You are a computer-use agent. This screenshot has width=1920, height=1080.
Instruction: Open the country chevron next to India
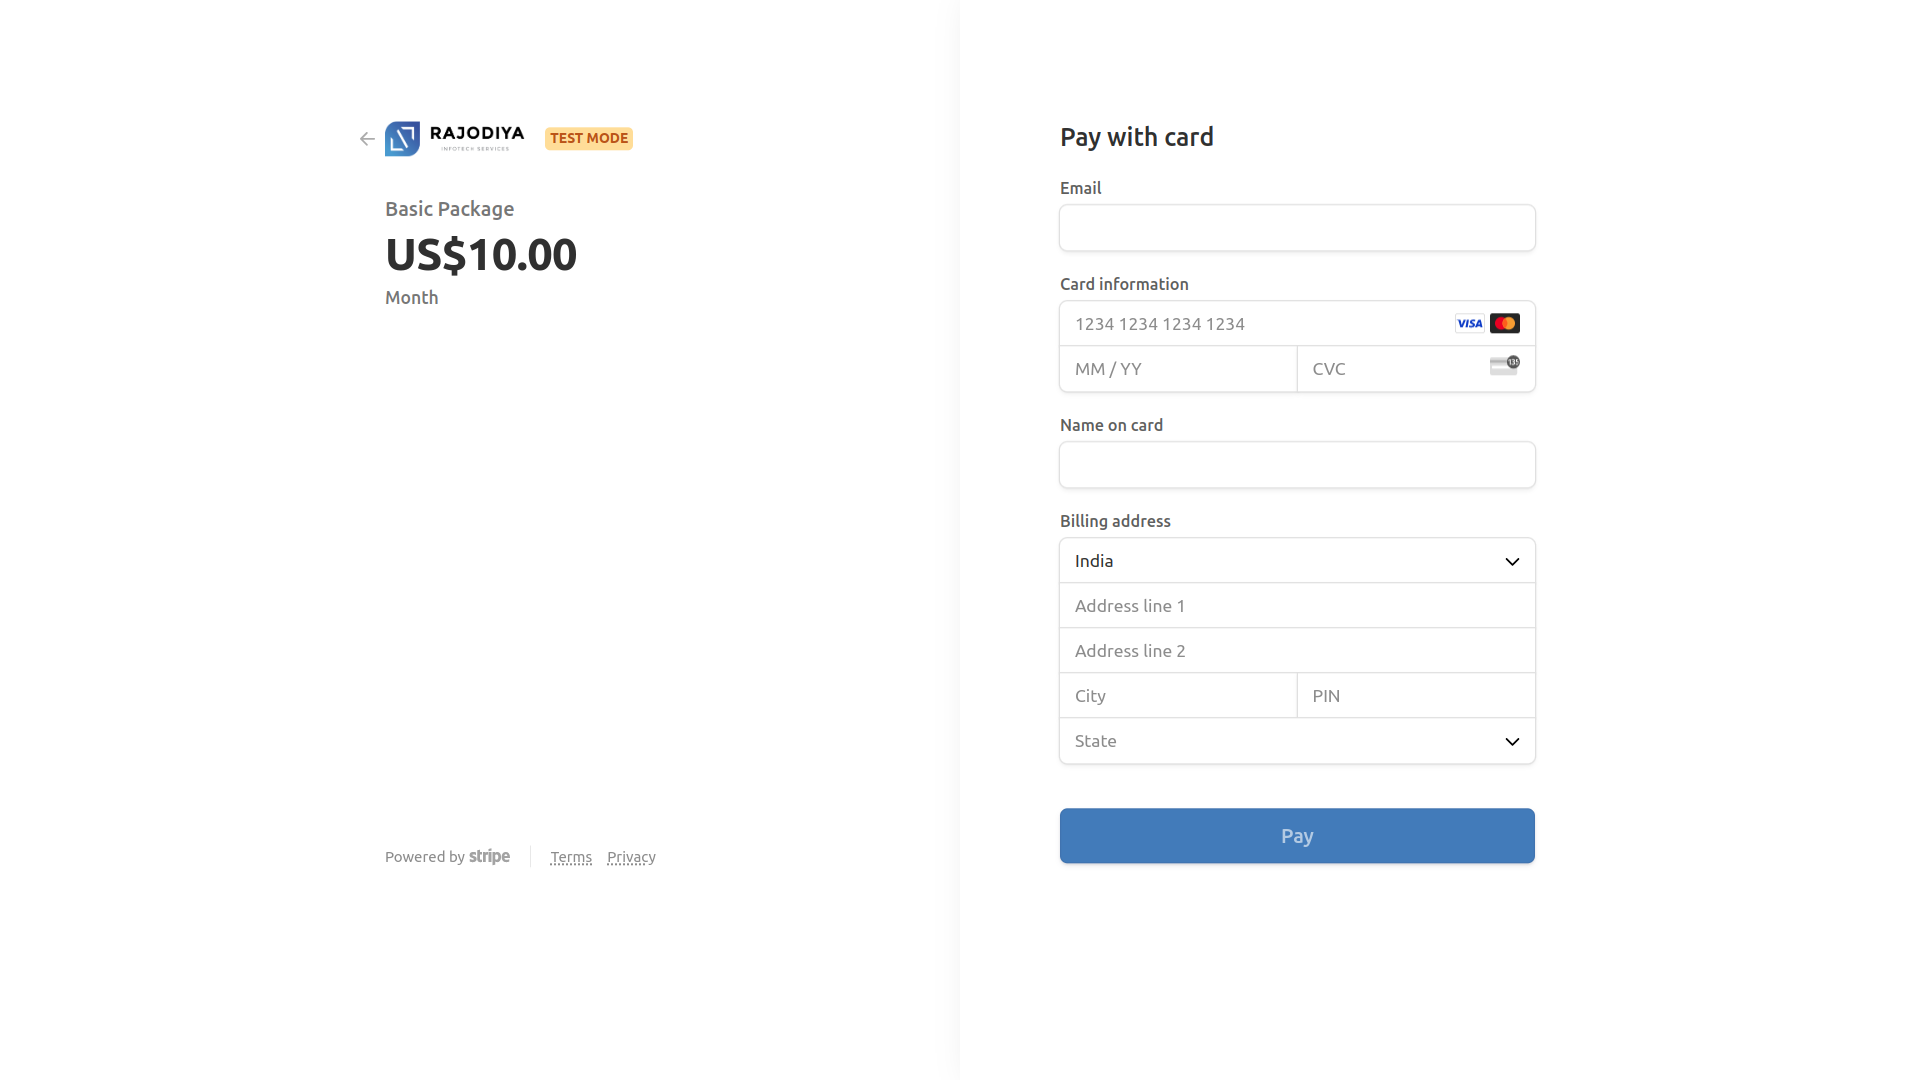pyautogui.click(x=1511, y=560)
